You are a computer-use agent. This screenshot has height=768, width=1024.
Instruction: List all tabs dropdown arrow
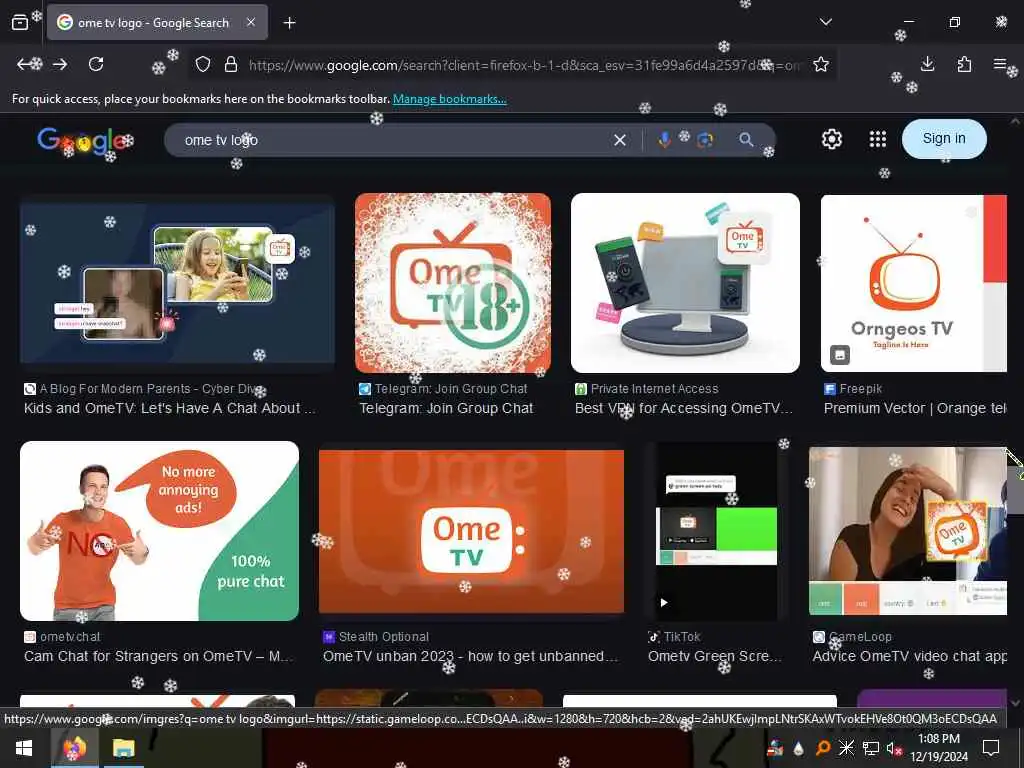pos(825,22)
